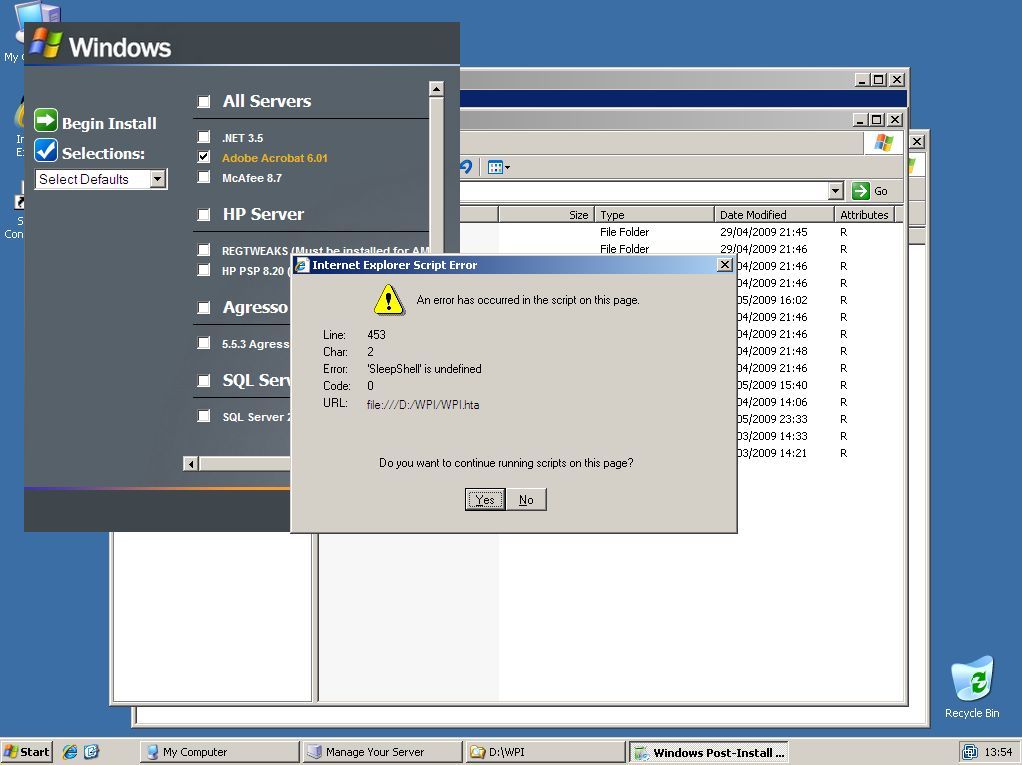Click the Adobe Acrobat 6.01 label
This screenshot has width=1022, height=765.
coord(274,158)
